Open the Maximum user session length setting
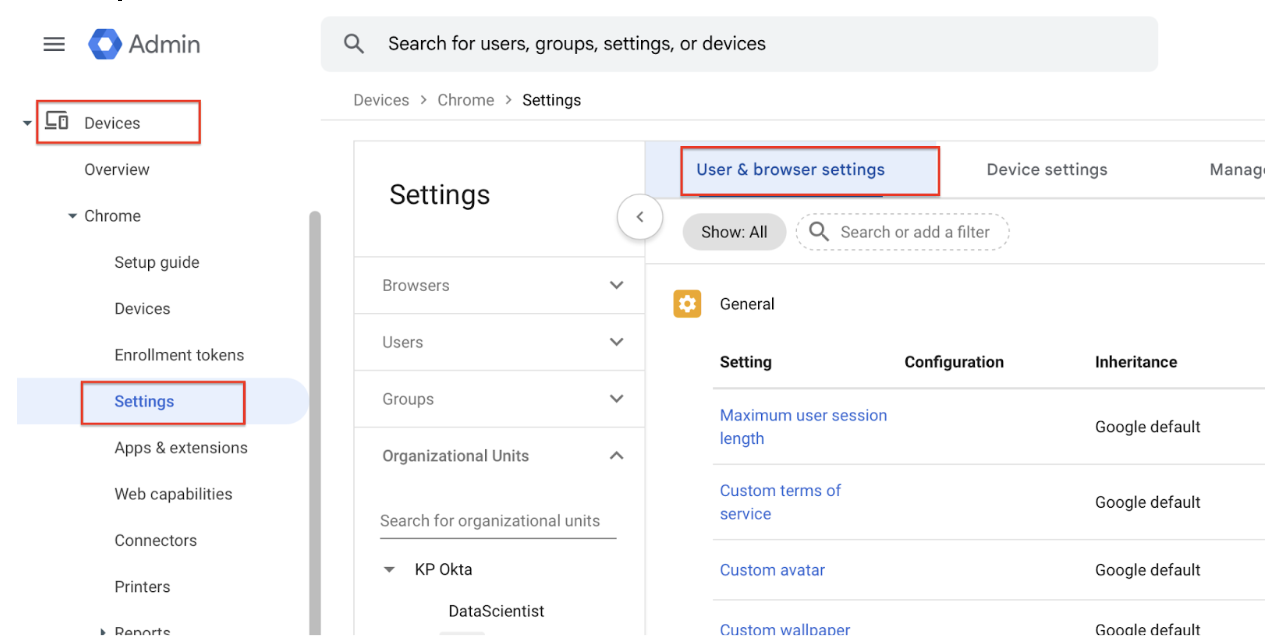 pyautogui.click(x=803, y=427)
